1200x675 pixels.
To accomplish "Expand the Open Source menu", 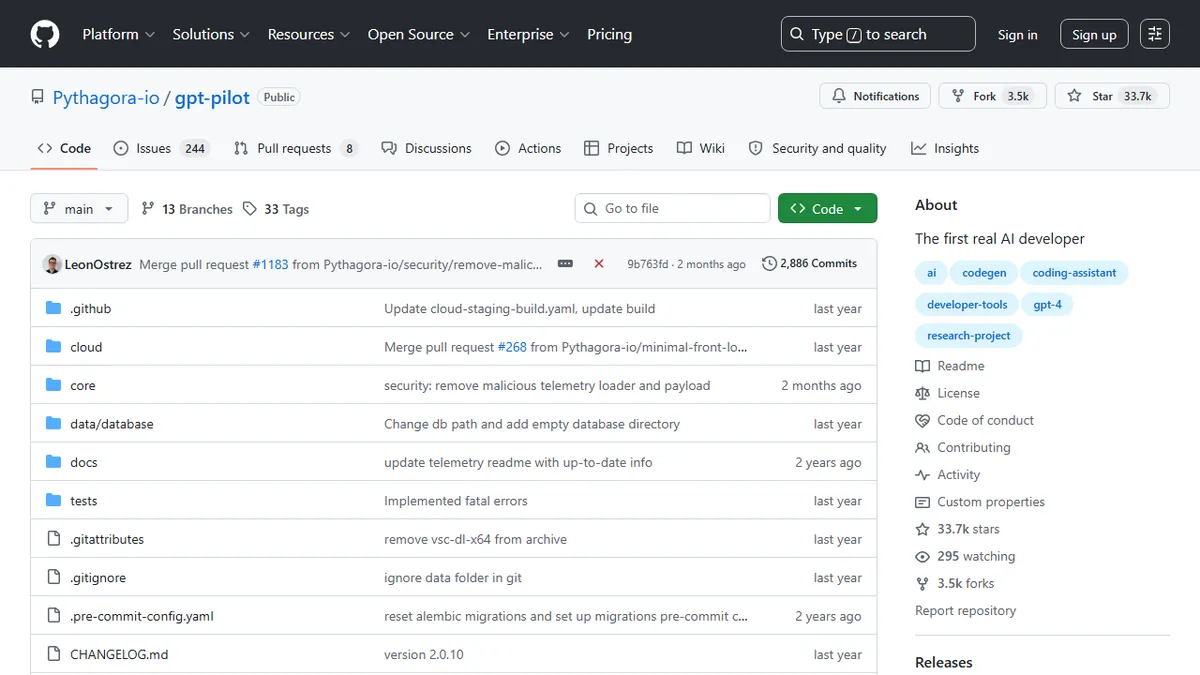I will 419,34.
